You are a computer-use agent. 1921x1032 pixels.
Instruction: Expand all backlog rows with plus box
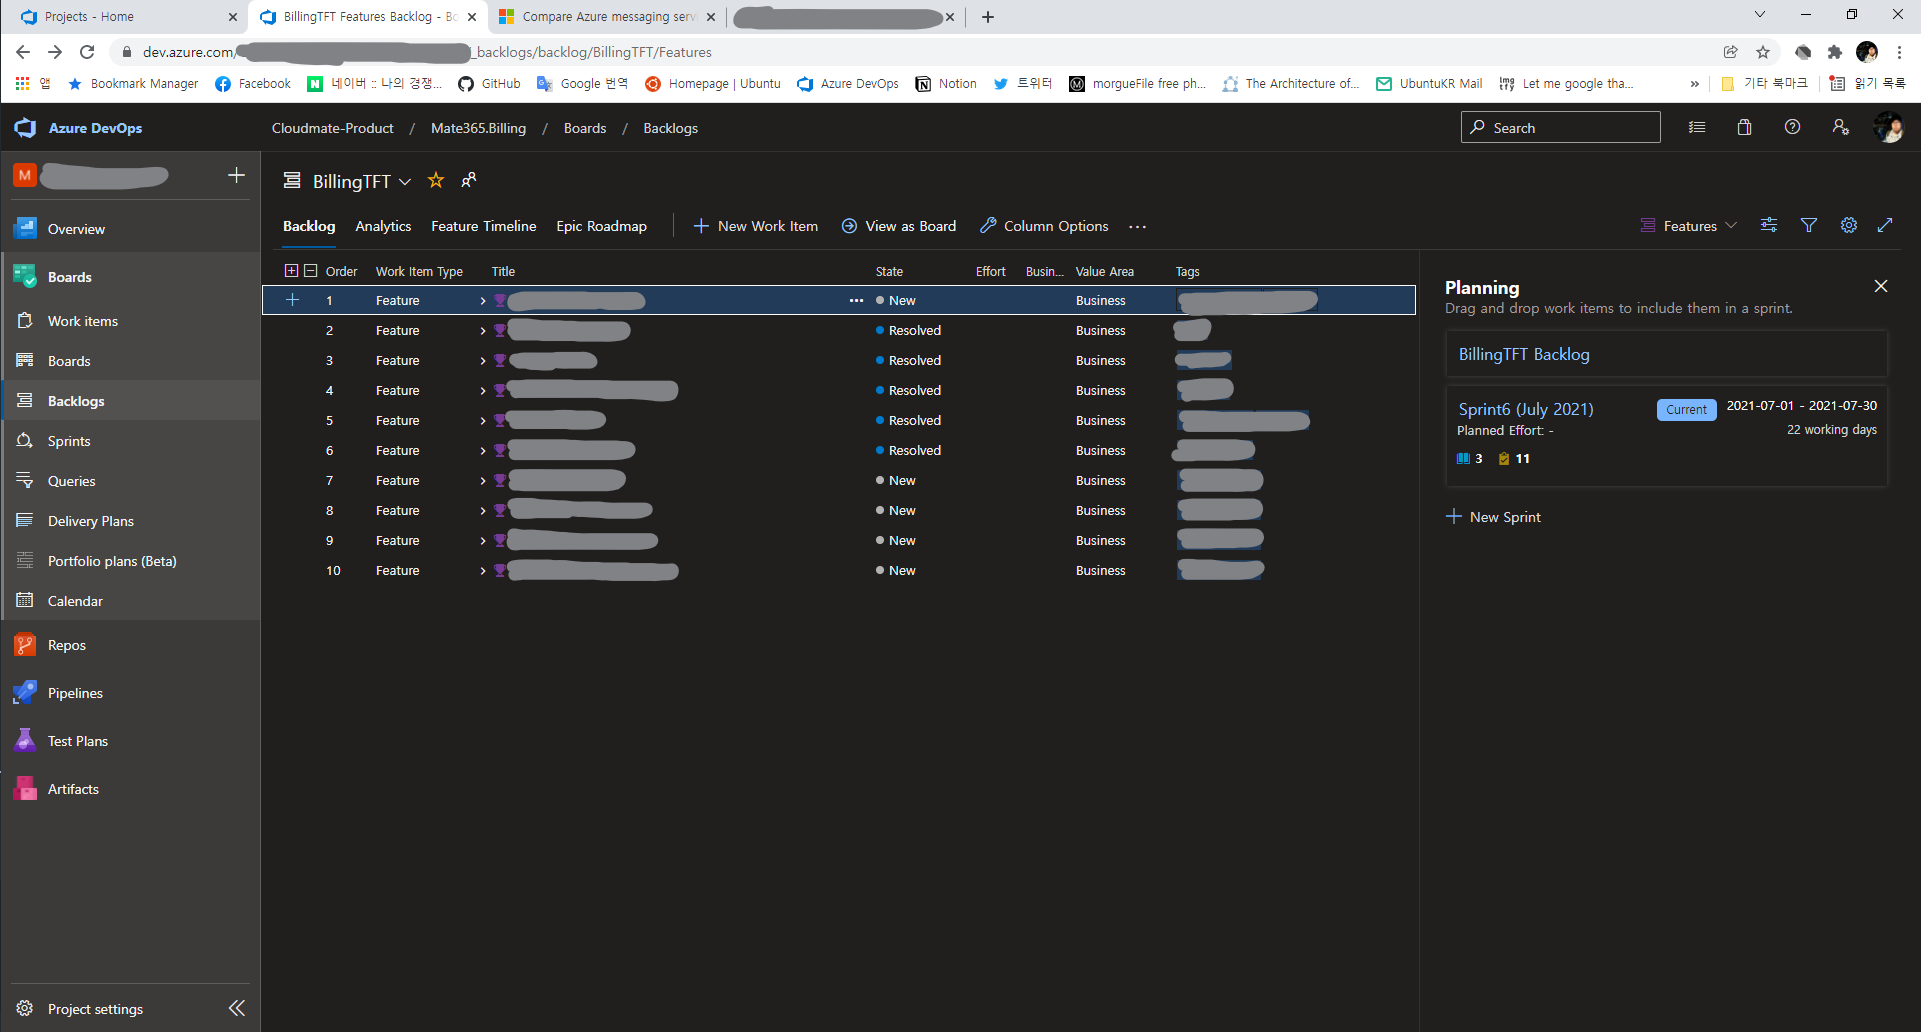click(x=291, y=271)
